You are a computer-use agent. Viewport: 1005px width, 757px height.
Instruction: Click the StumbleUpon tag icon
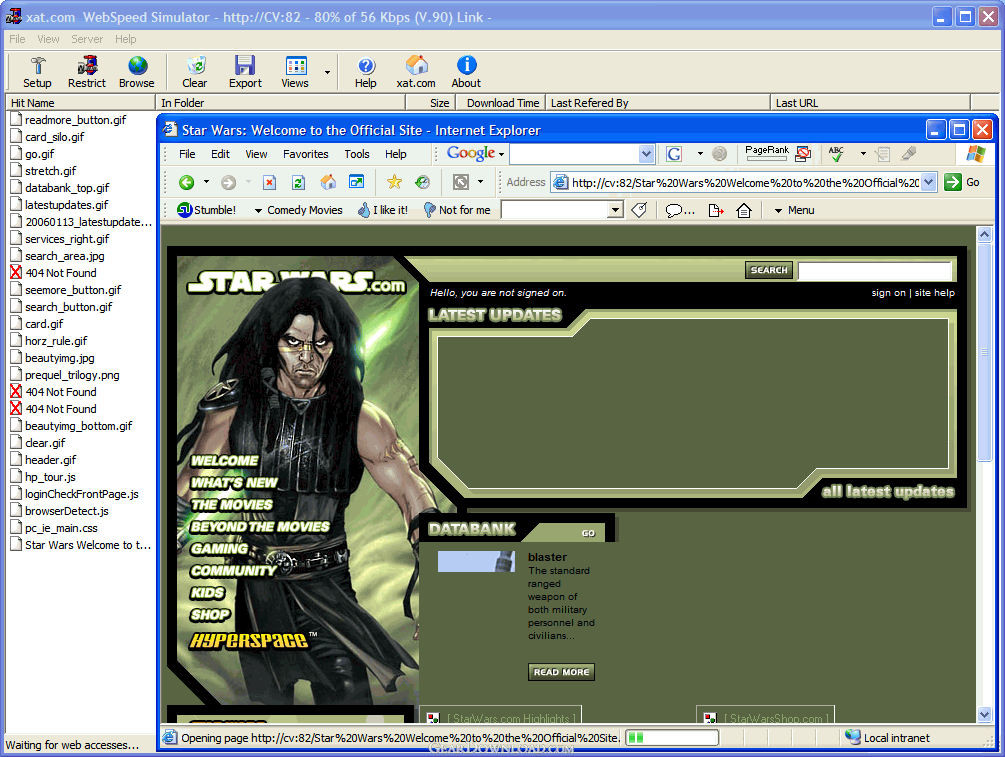(x=639, y=210)
